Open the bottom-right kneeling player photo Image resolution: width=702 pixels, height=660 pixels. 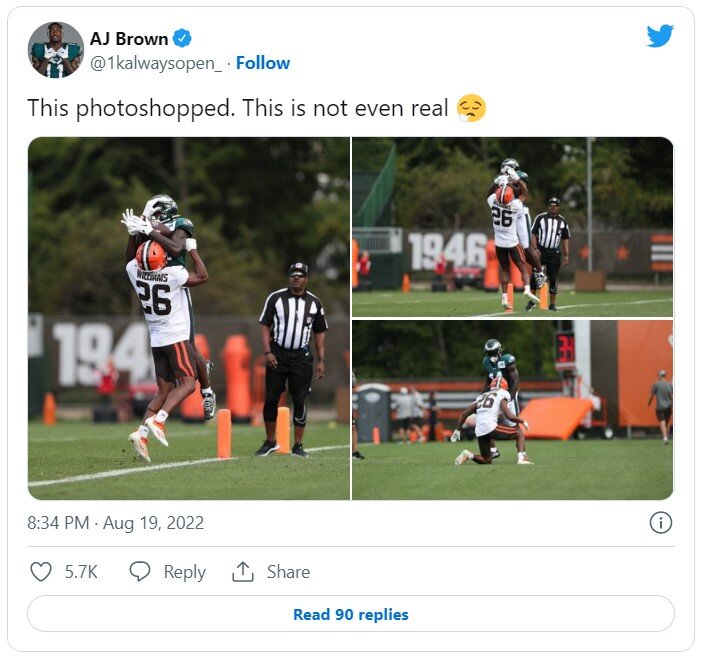click(x=512, y=410)
